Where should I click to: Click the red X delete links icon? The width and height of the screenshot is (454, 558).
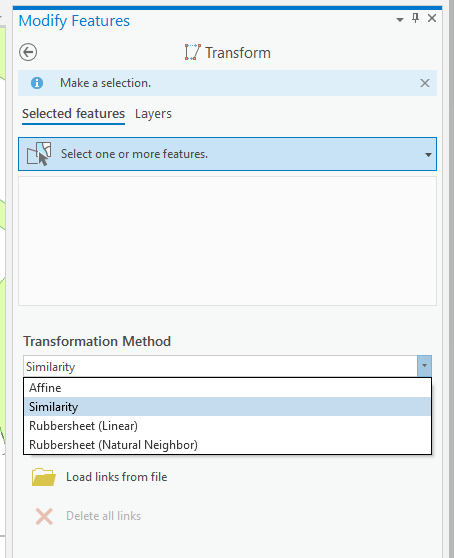[44, 516]
